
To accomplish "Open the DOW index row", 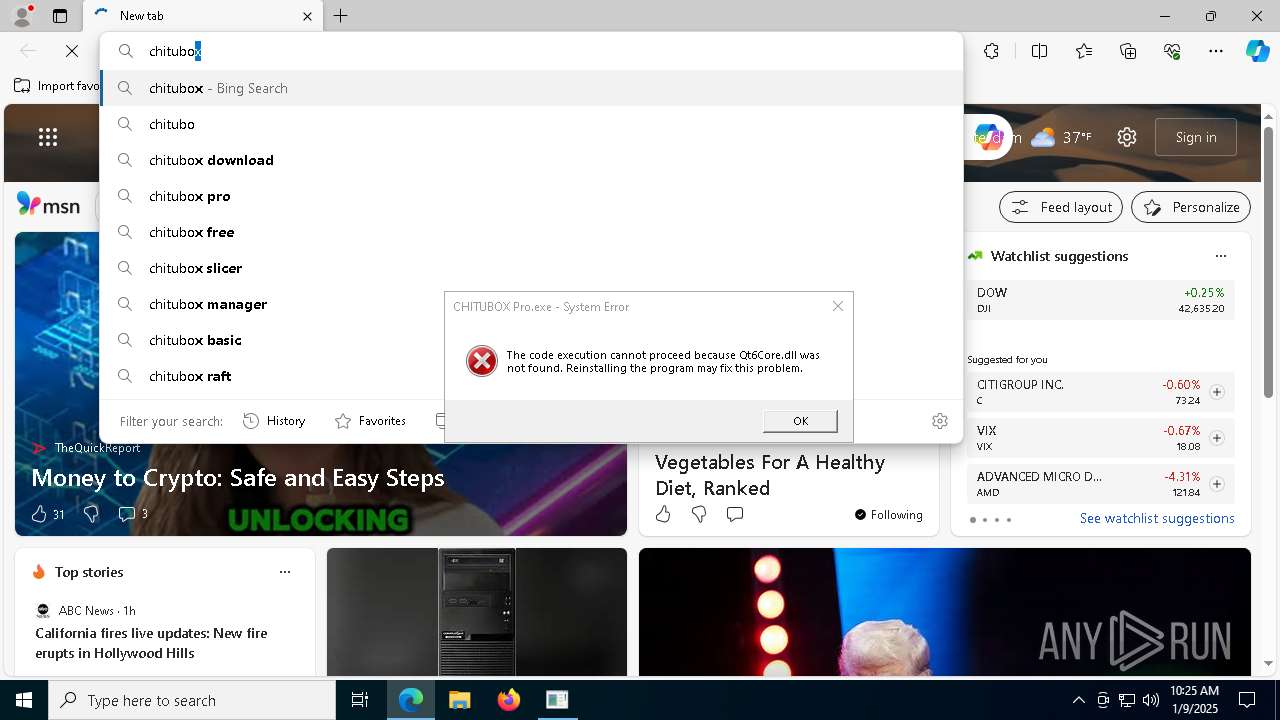I will pyautogui.click(x=1100, y=300).
